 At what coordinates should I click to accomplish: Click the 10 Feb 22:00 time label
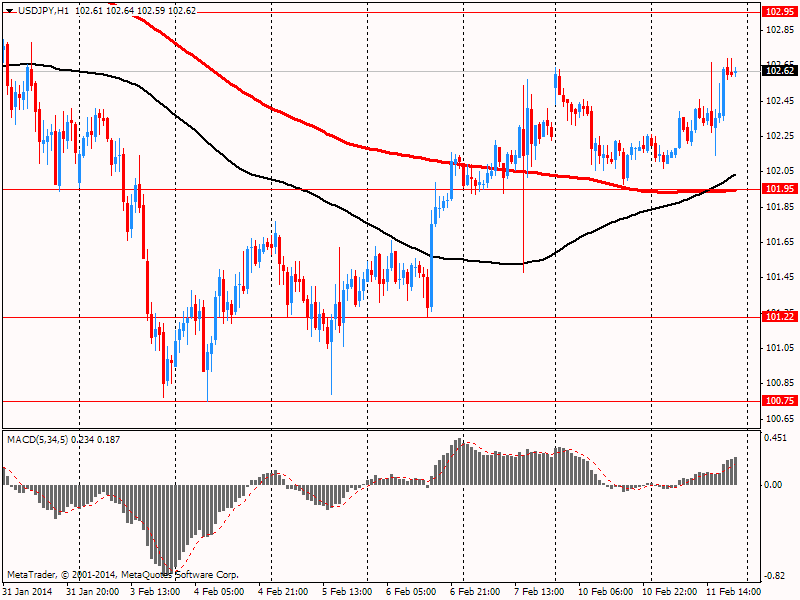669,591
